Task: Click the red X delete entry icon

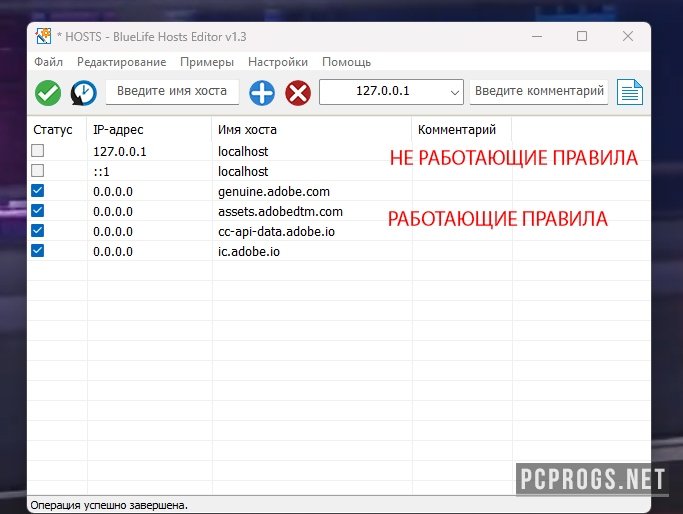Action: point(298,93)
